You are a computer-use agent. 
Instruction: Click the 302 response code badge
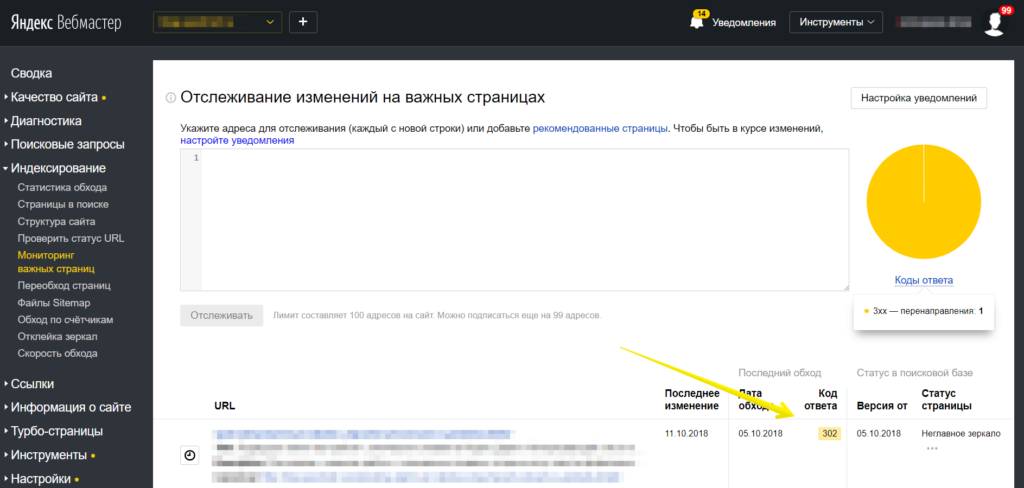click(830, 434)
